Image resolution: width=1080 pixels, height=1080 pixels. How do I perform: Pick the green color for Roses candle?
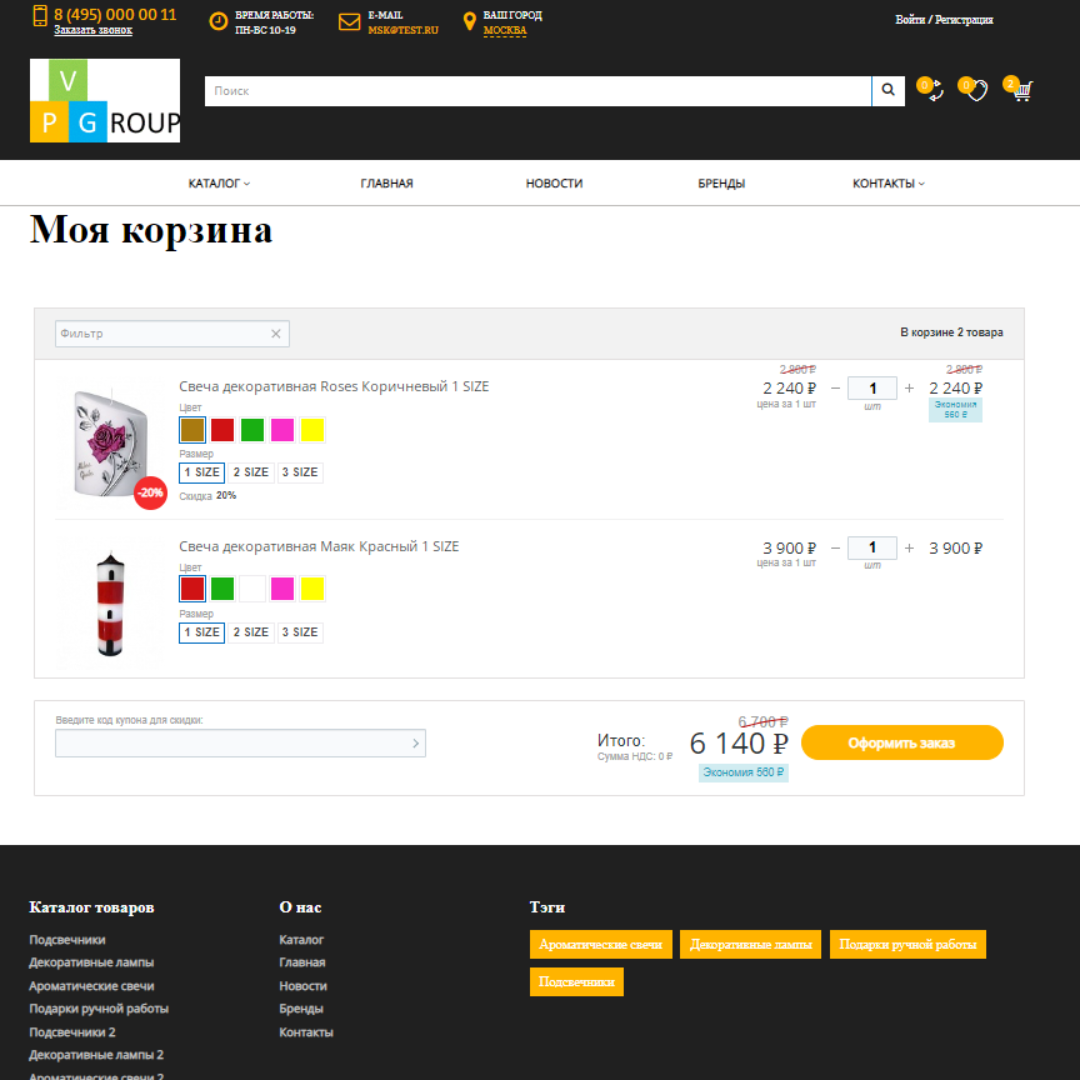coord(252,430)
